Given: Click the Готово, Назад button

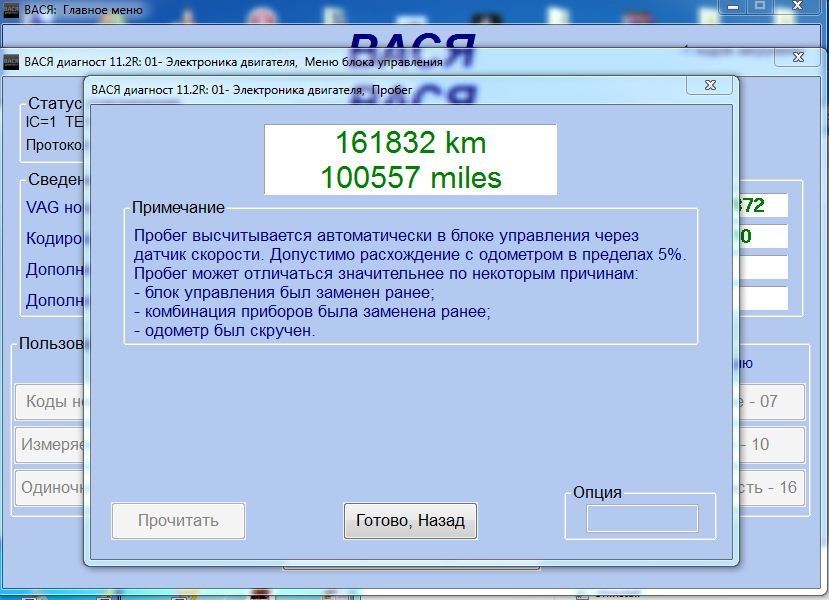Looking at the screenshot, I should point(410,521).
